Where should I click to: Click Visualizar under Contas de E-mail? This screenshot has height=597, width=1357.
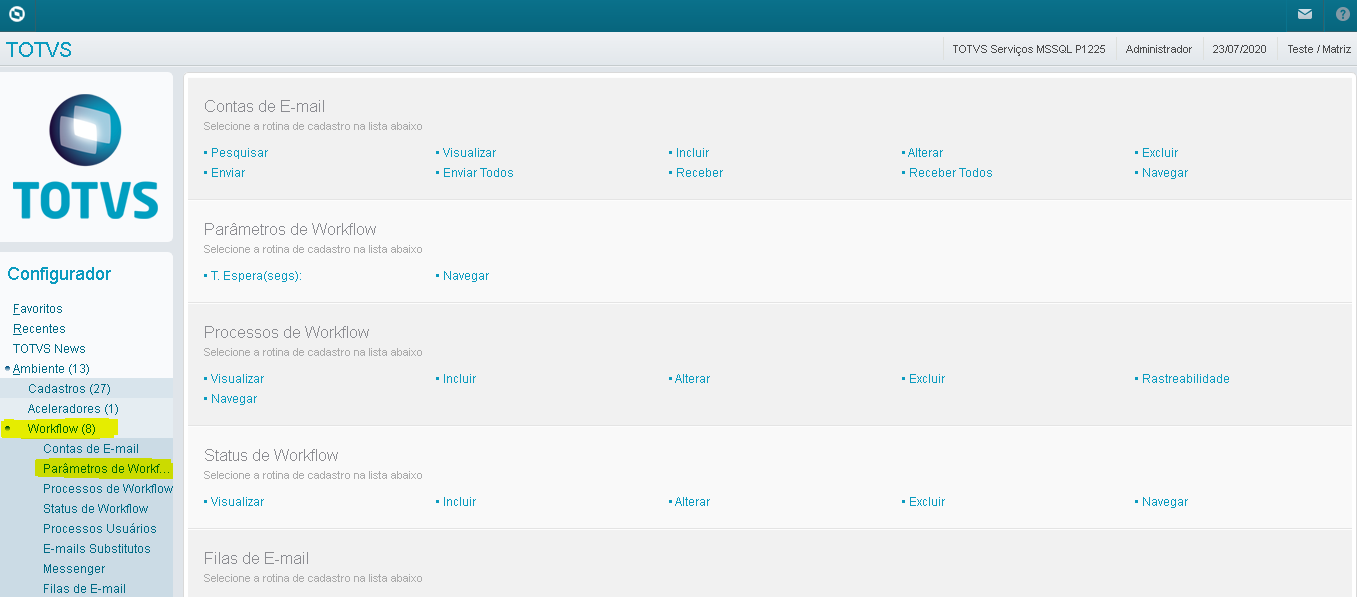pyautogui.click(x=469, y=153)
